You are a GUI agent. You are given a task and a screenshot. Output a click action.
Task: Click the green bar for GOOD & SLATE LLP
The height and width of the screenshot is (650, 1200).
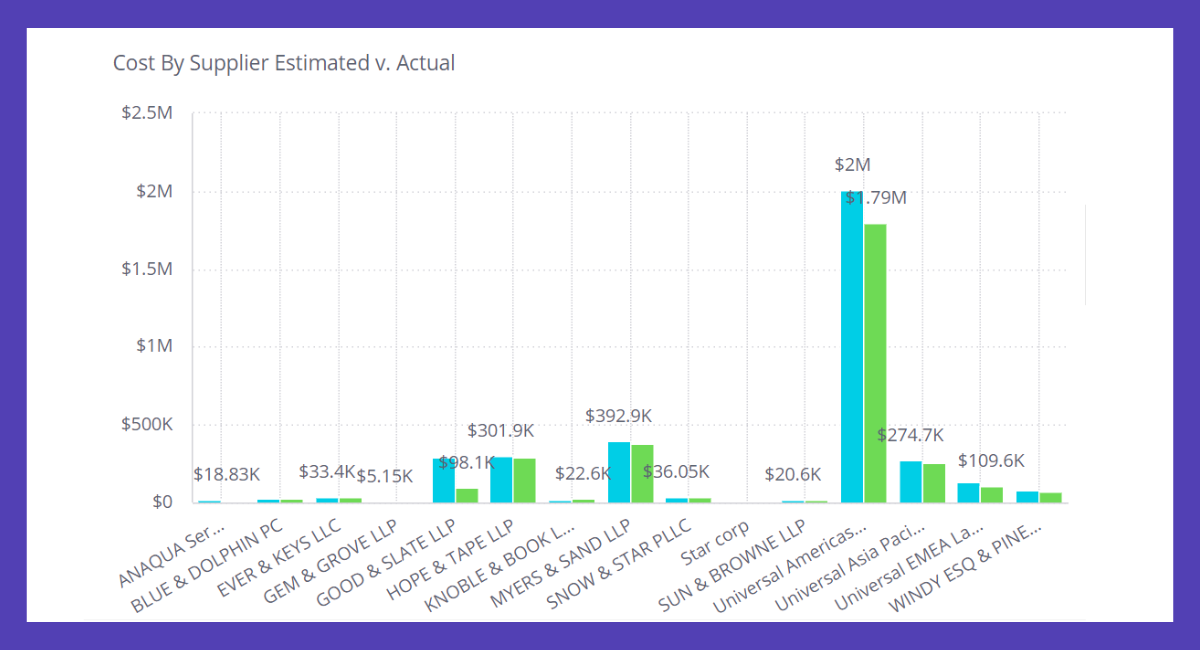[x=467, y=495]
